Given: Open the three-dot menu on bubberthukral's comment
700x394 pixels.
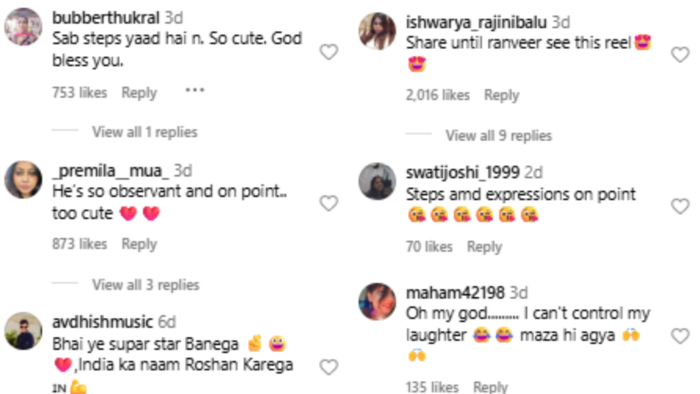Looking at the screenshot, I should 195,91.
